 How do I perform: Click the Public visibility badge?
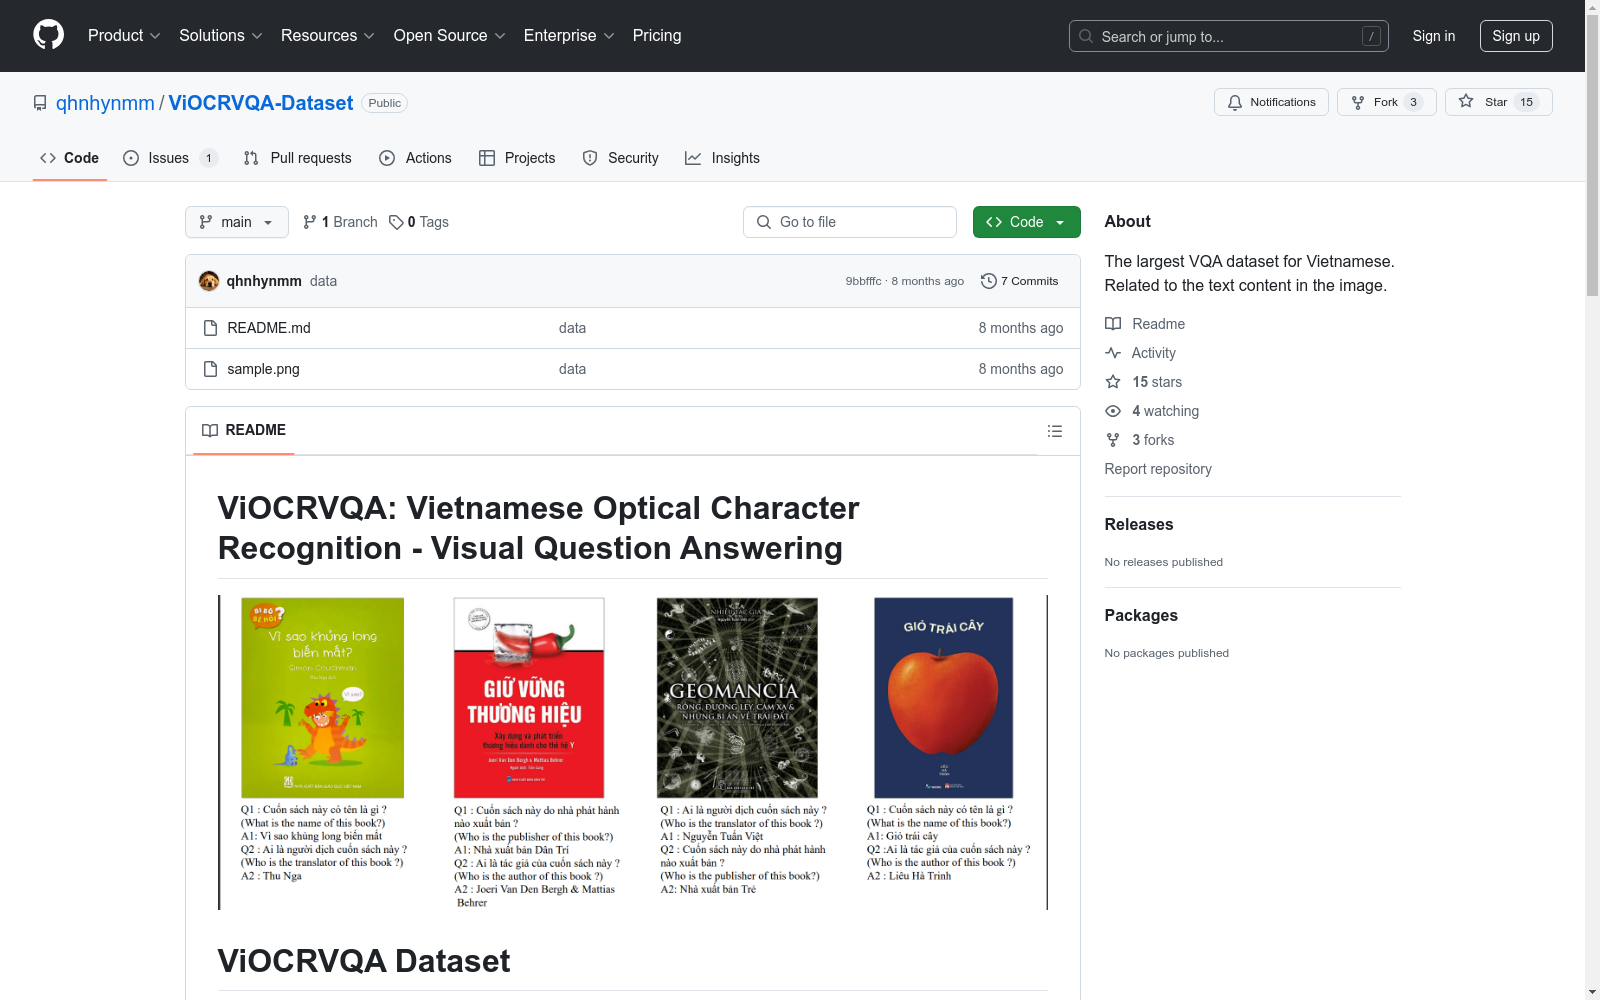click(x=384, y=103)
